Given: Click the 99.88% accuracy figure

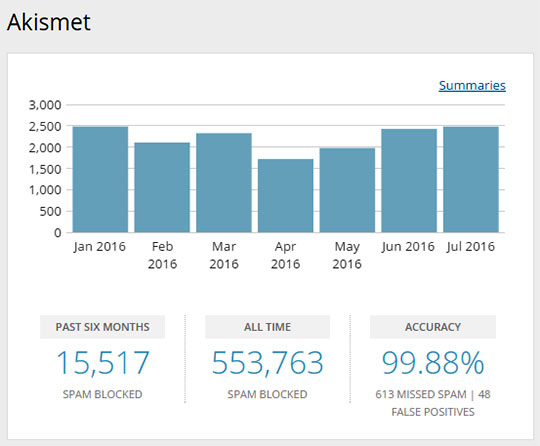Looking at the screenshot, I should pyautogui.click(x=433, y=363).
